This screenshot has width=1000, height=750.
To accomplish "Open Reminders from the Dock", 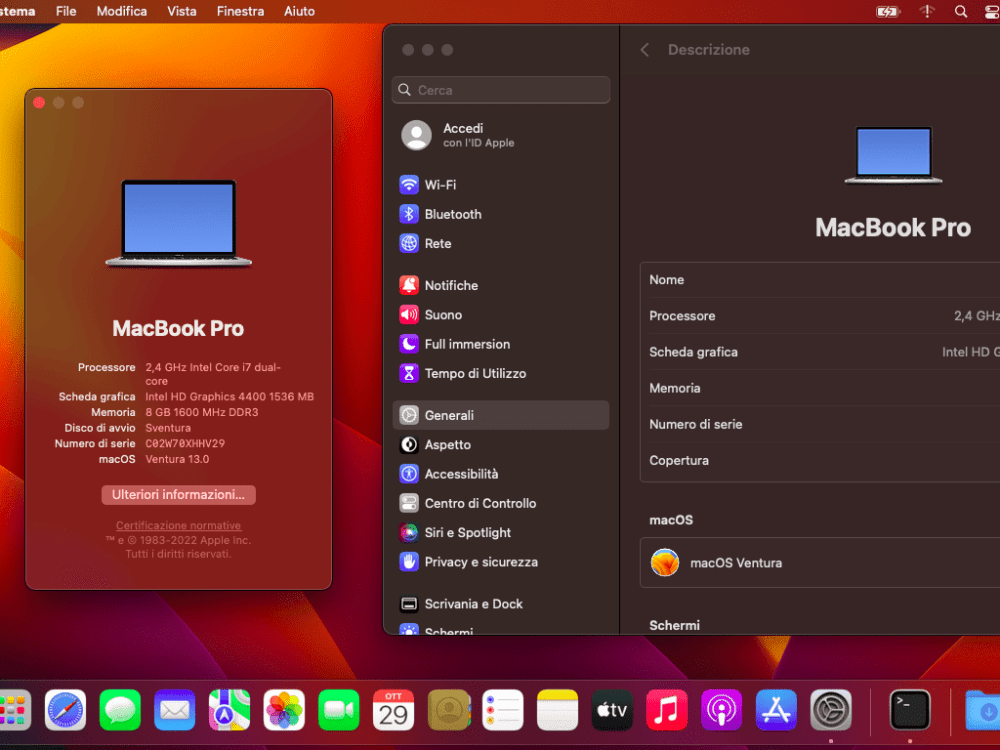I will 503,710.
